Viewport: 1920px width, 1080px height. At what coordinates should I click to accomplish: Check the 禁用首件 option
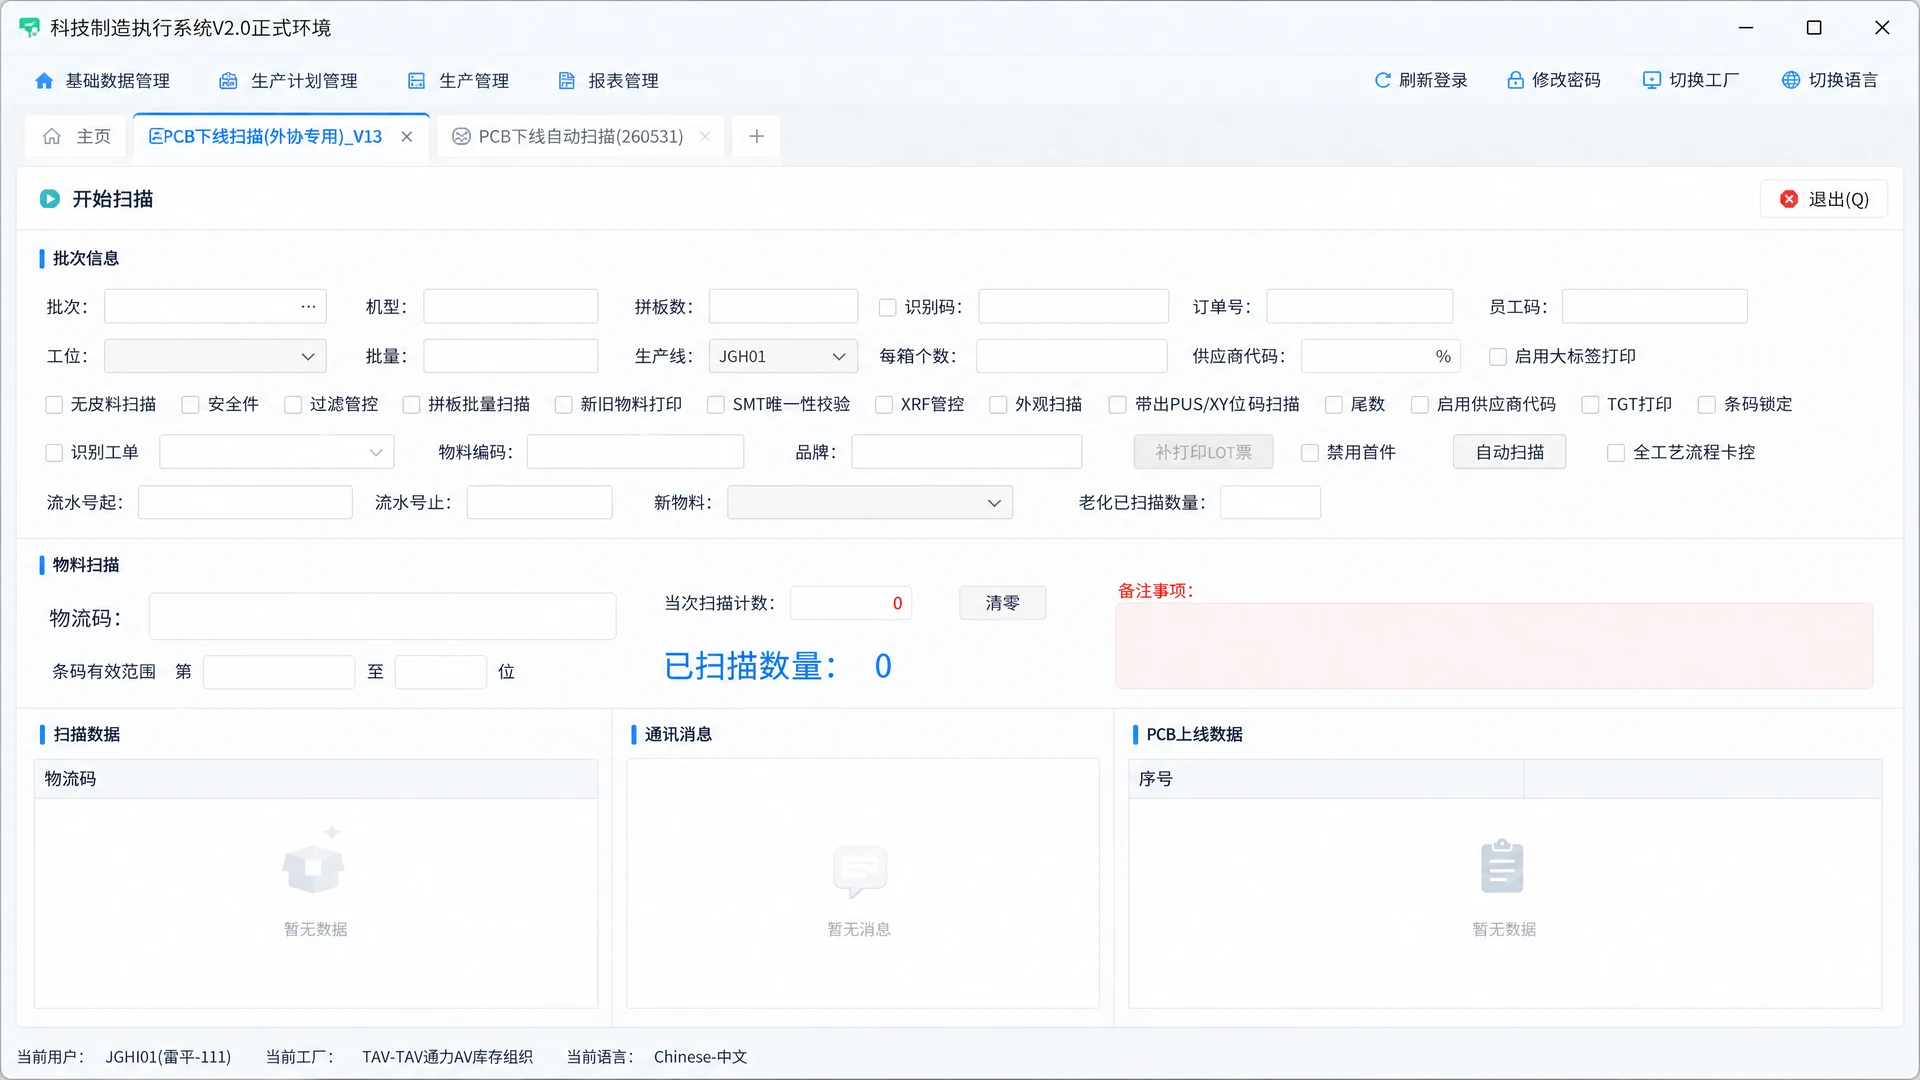coord(1310,453)
